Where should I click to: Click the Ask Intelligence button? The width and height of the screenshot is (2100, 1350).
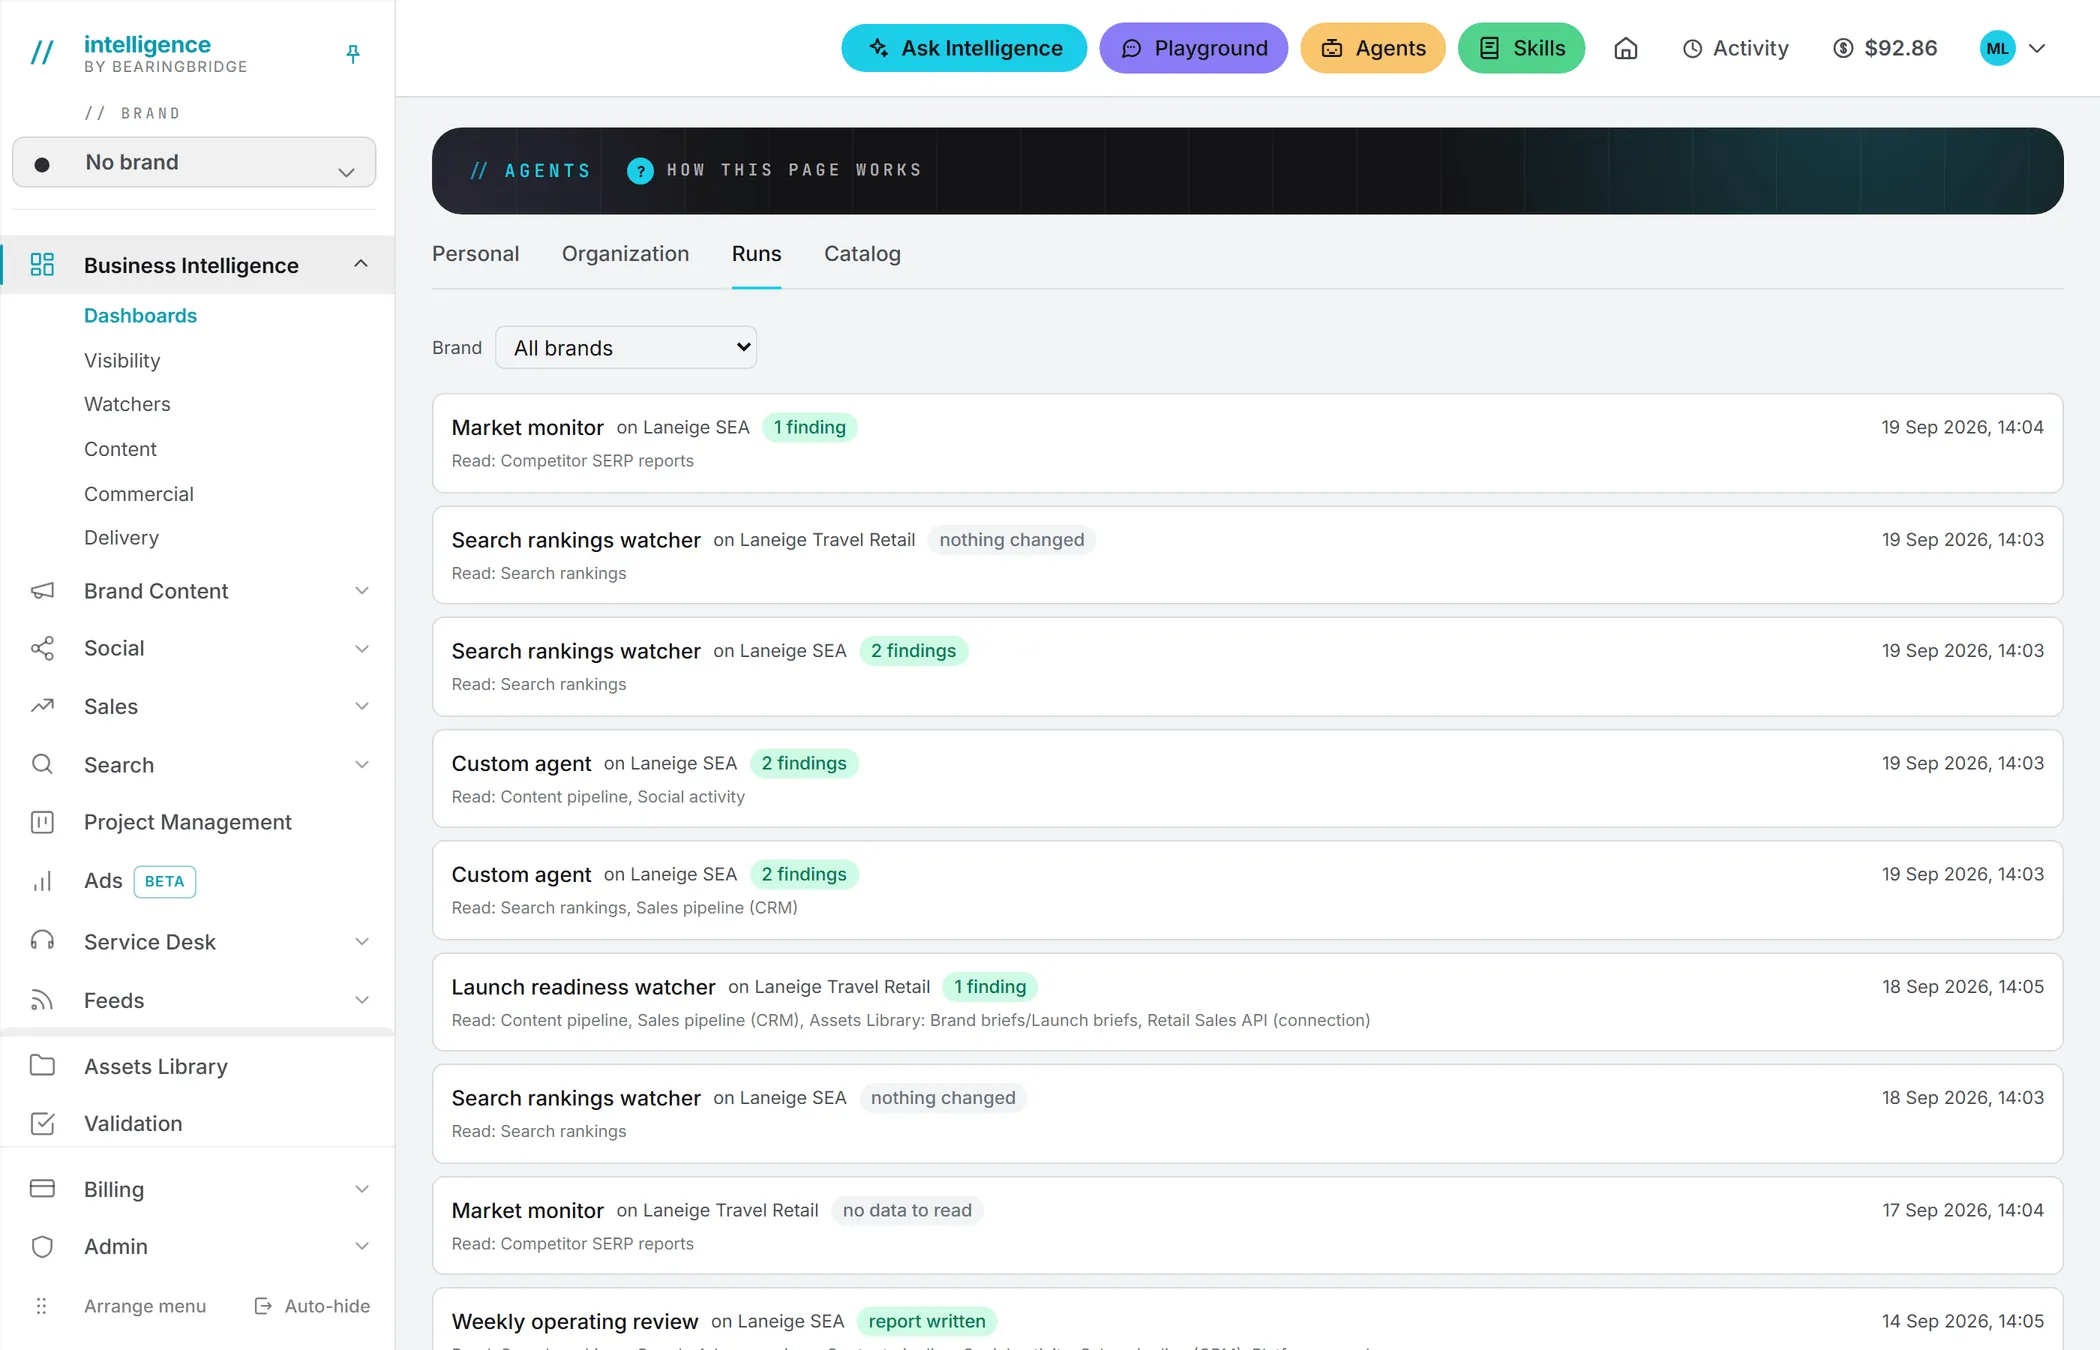click(x=964, y=48)
